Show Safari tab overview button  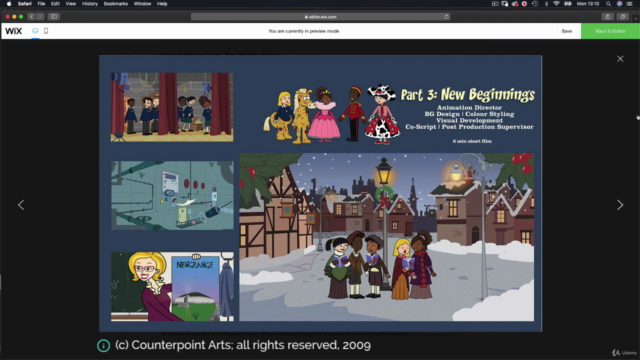[622, 17]
